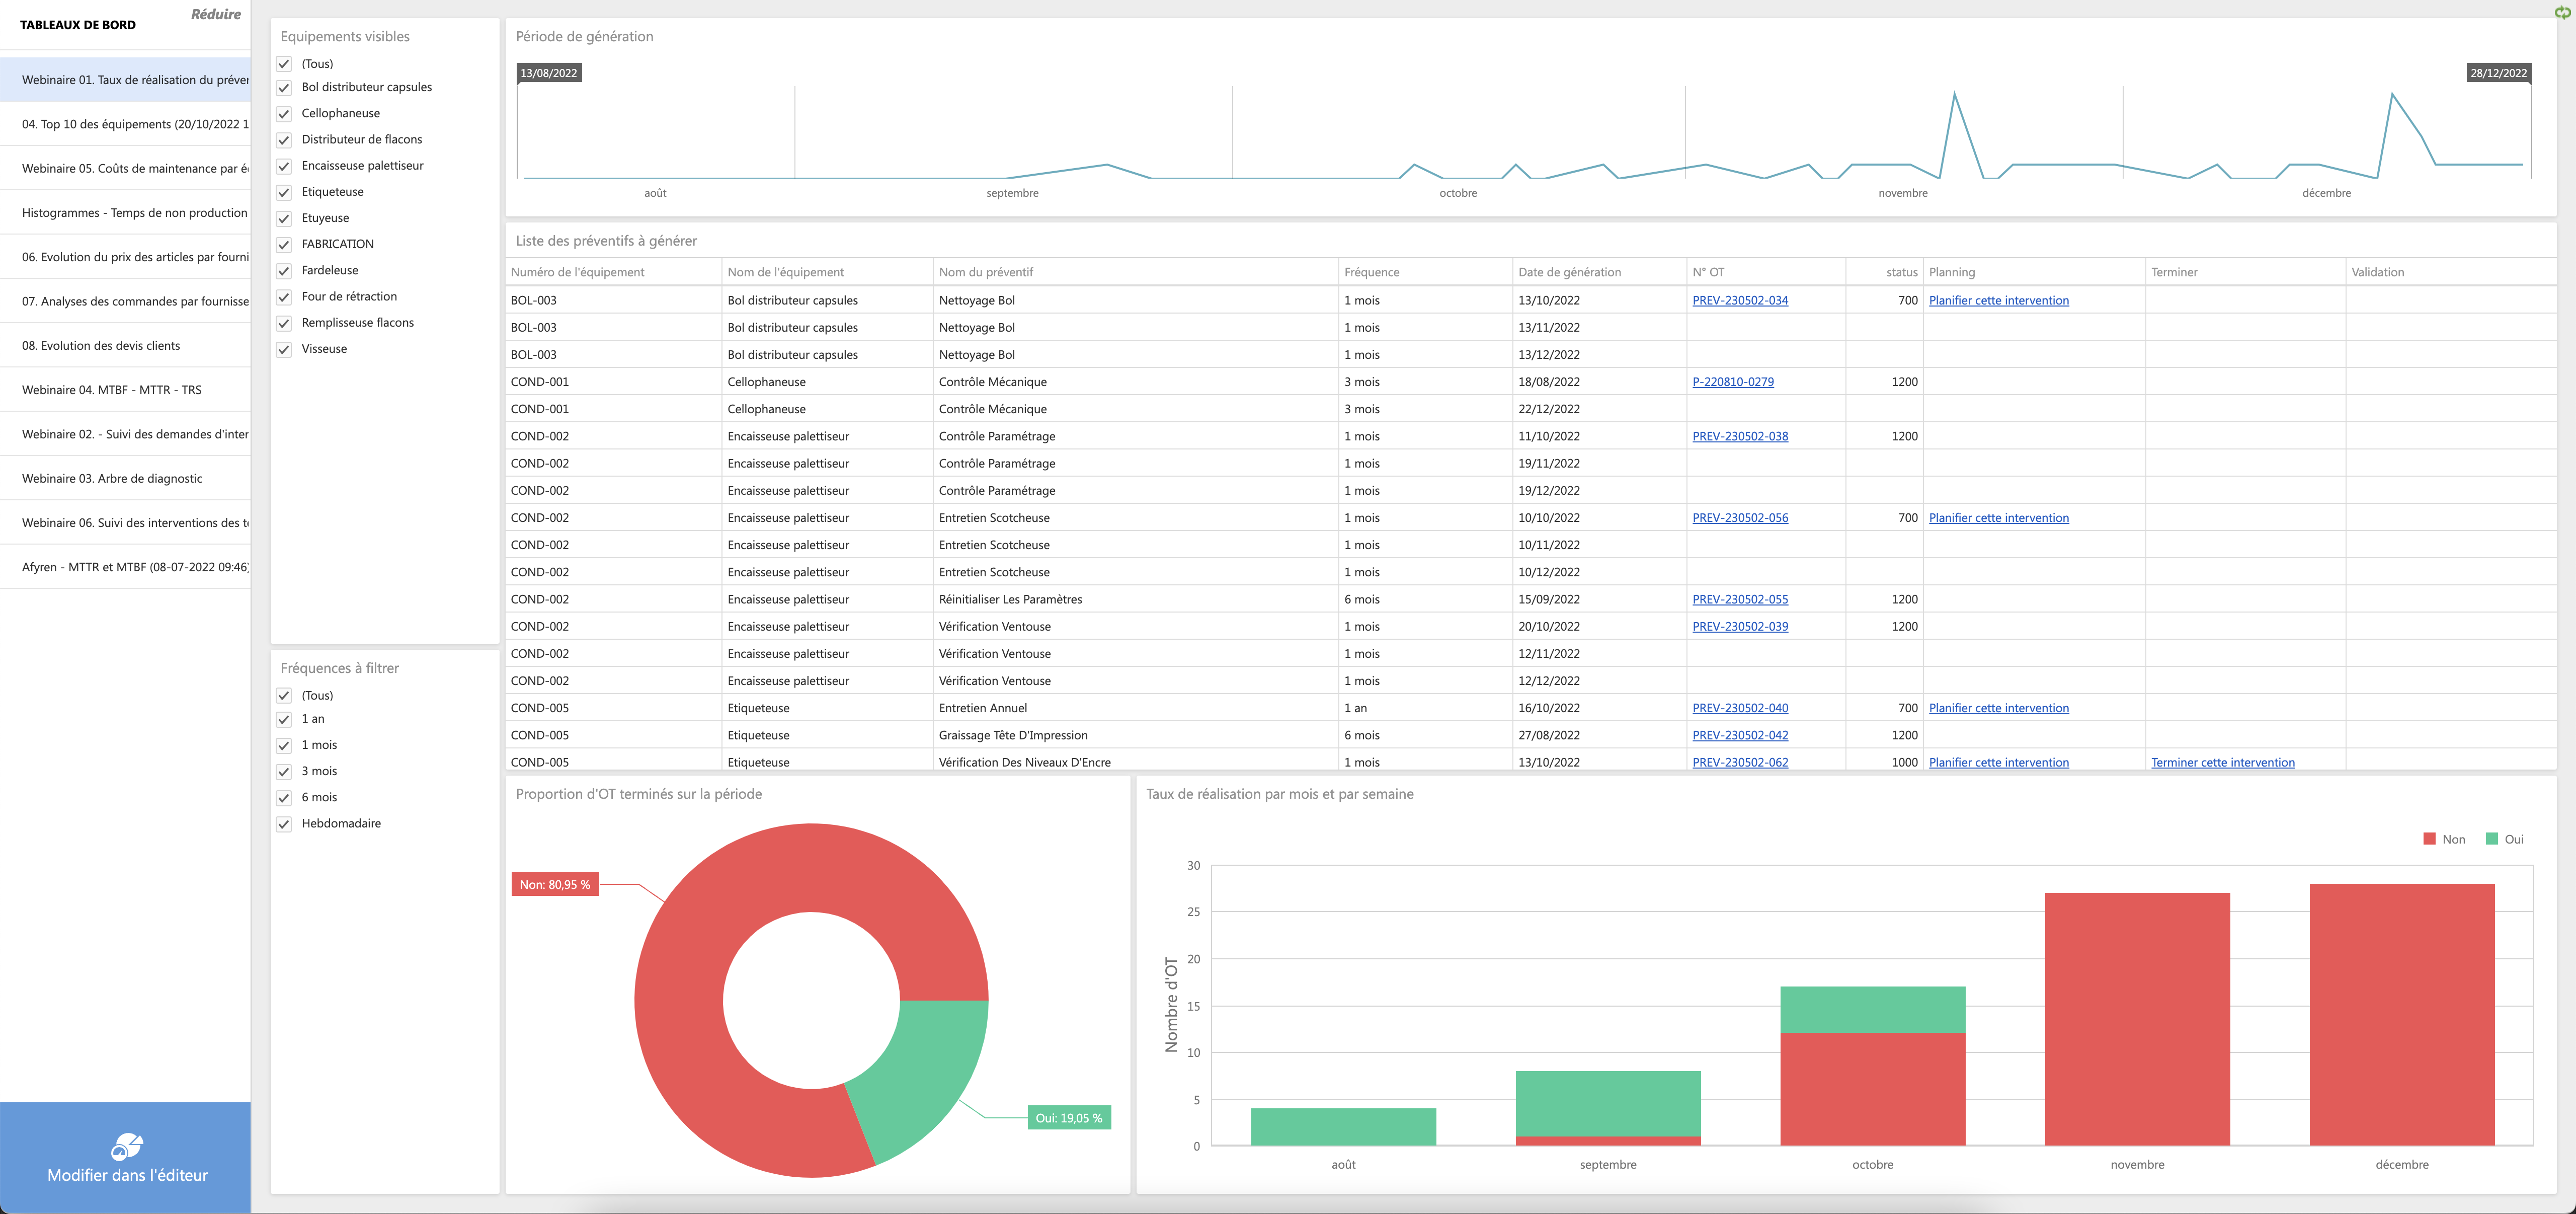Image resolution: width=2576 pixels, height=1214 pixels.
Task: Toggle (Tous) checkbox under Fréquences à filtrer
Action: click(284, 696)
